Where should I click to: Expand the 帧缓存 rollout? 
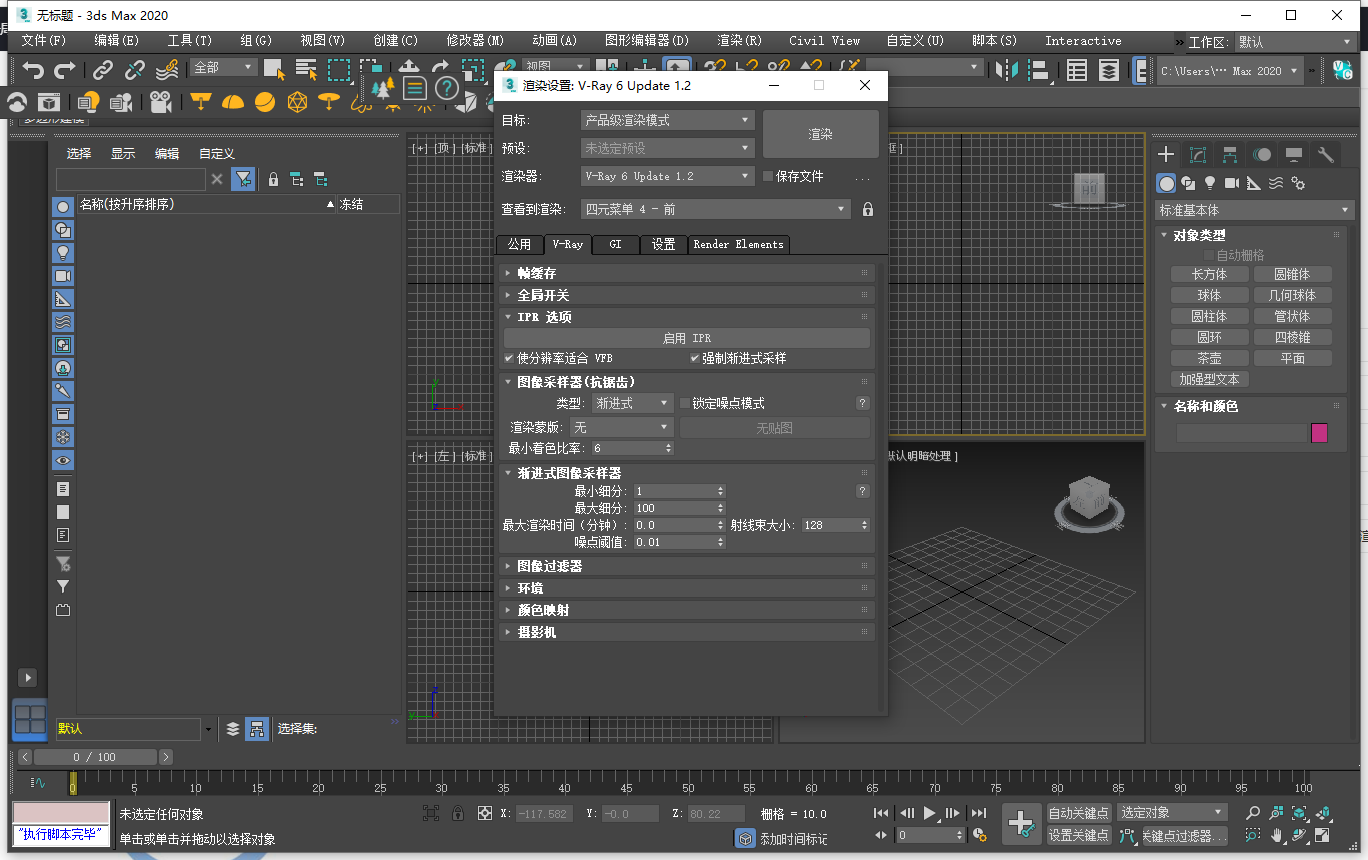[686, 273]
